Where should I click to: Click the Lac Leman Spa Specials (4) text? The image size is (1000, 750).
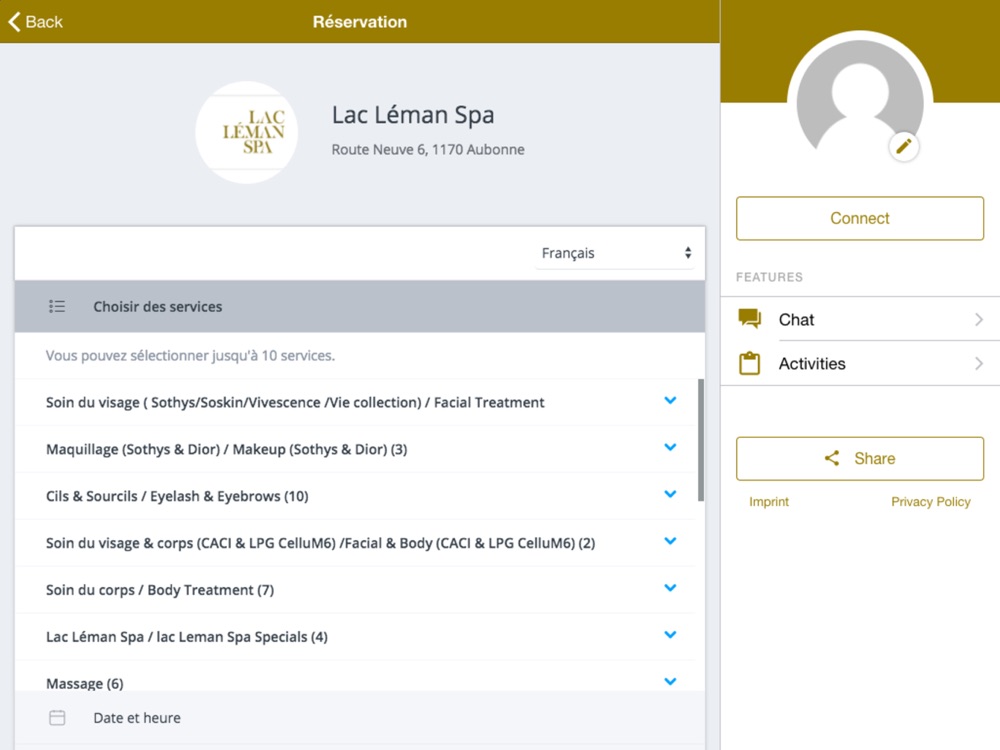click(186, 637)
